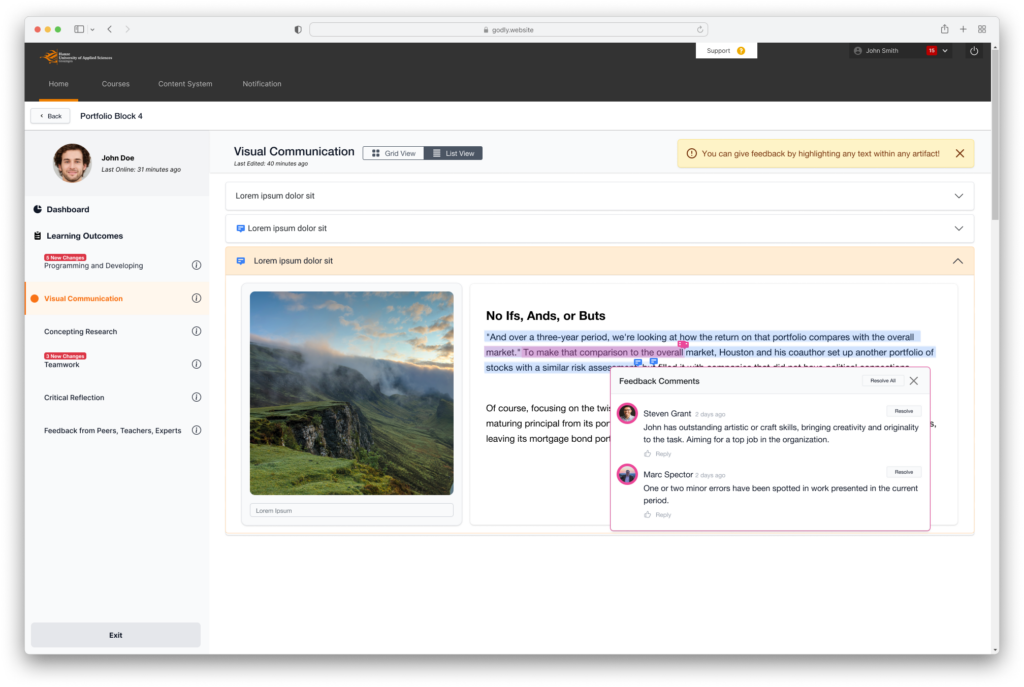The image size is (1024, 687).
Task: Open the Safari sidebar toggle icon
Action: tap(79, 29)
